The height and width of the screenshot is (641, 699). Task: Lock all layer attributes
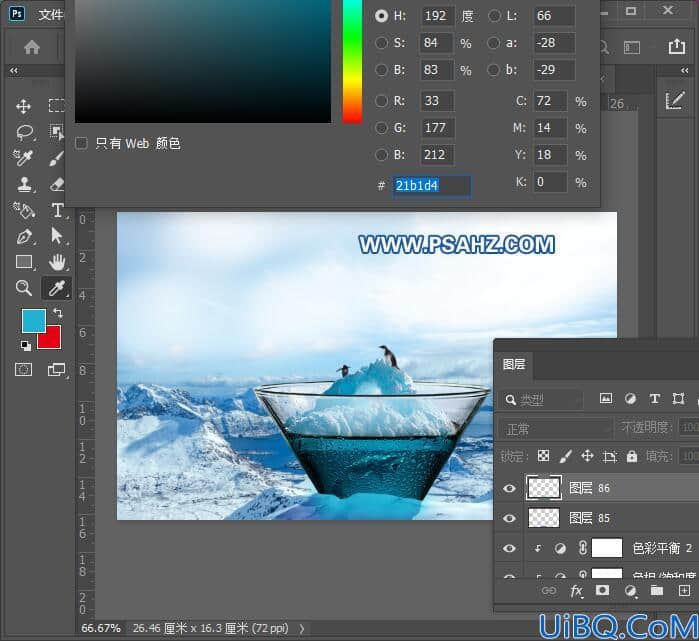click(x=632, y=456)
